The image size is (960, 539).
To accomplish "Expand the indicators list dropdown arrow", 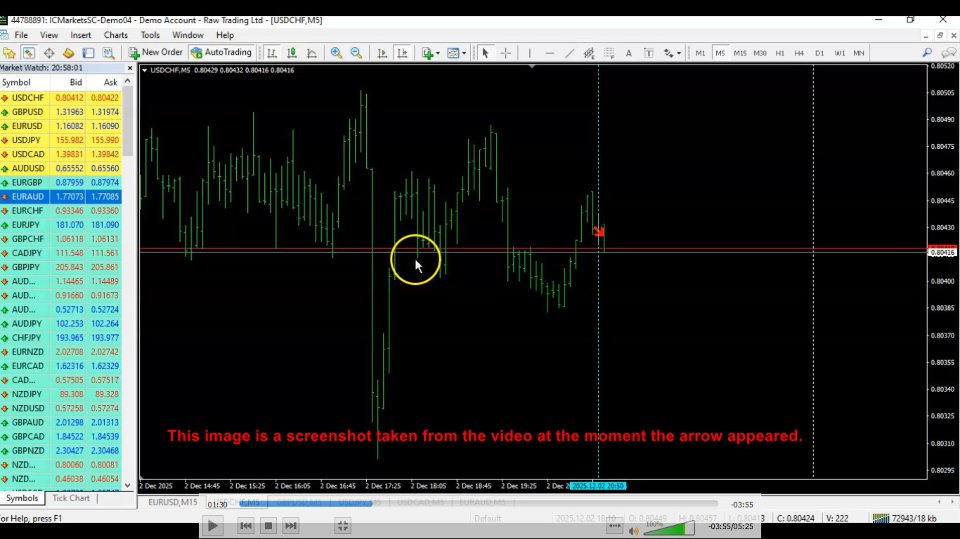I will click(x=438, y=53).
